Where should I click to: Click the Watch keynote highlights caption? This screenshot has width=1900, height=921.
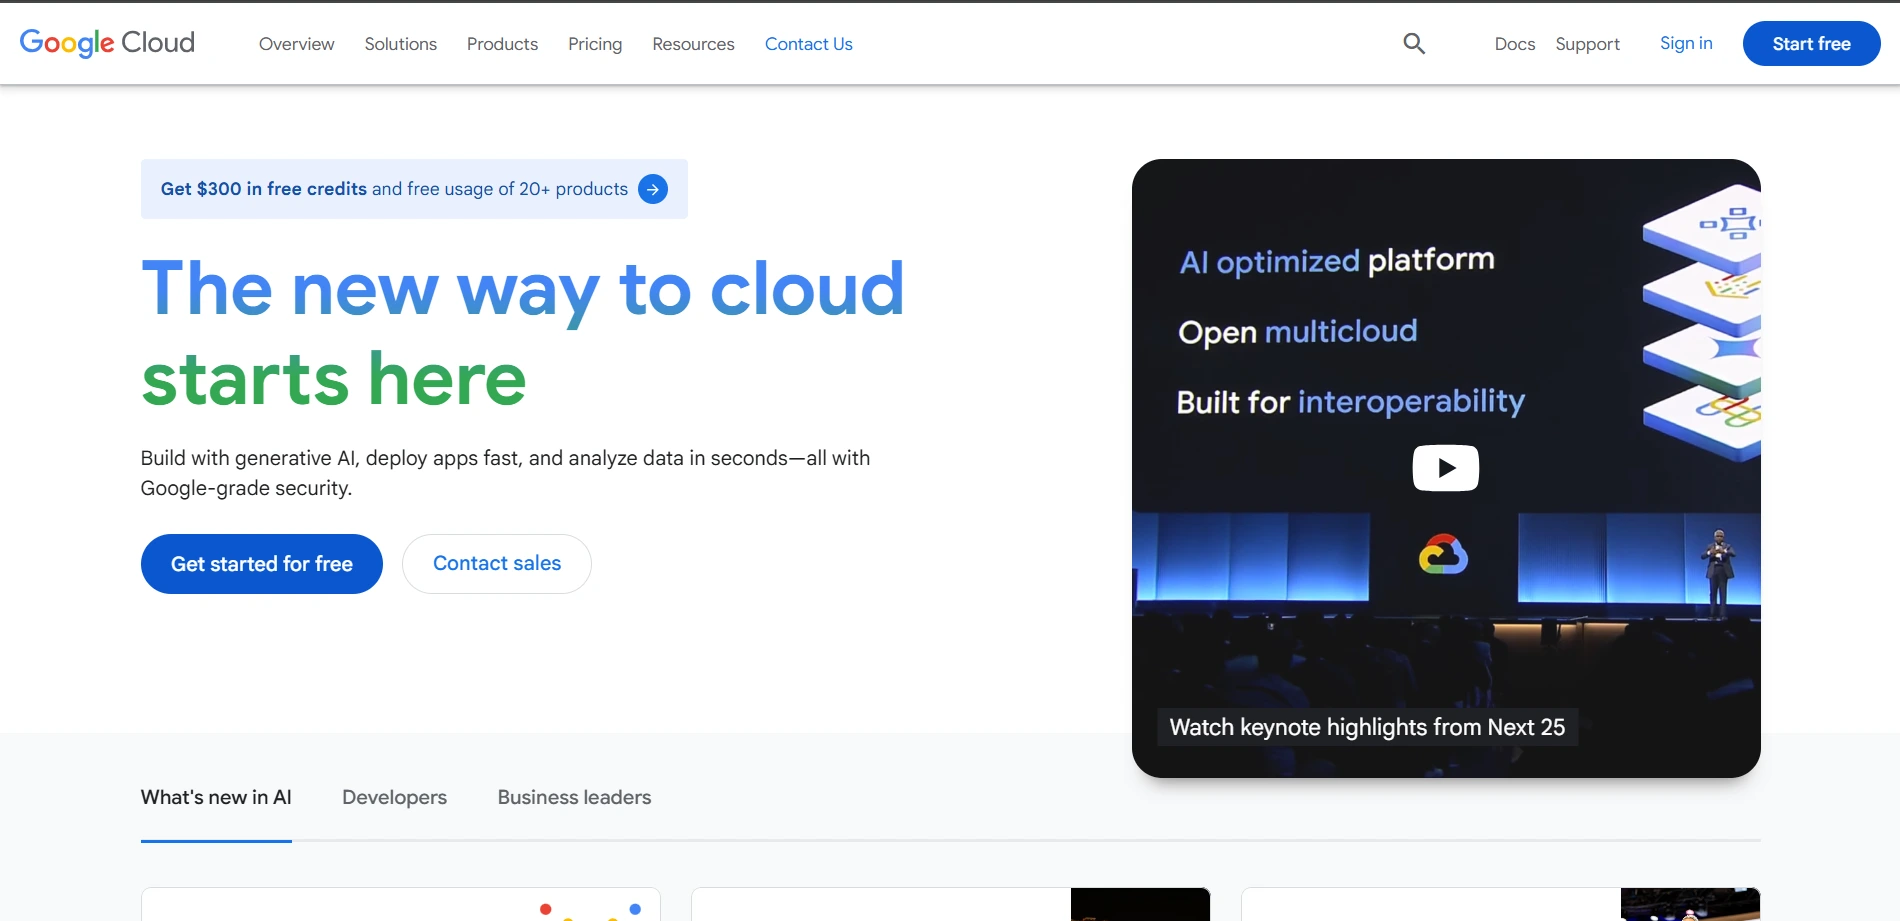(1367, 727)
